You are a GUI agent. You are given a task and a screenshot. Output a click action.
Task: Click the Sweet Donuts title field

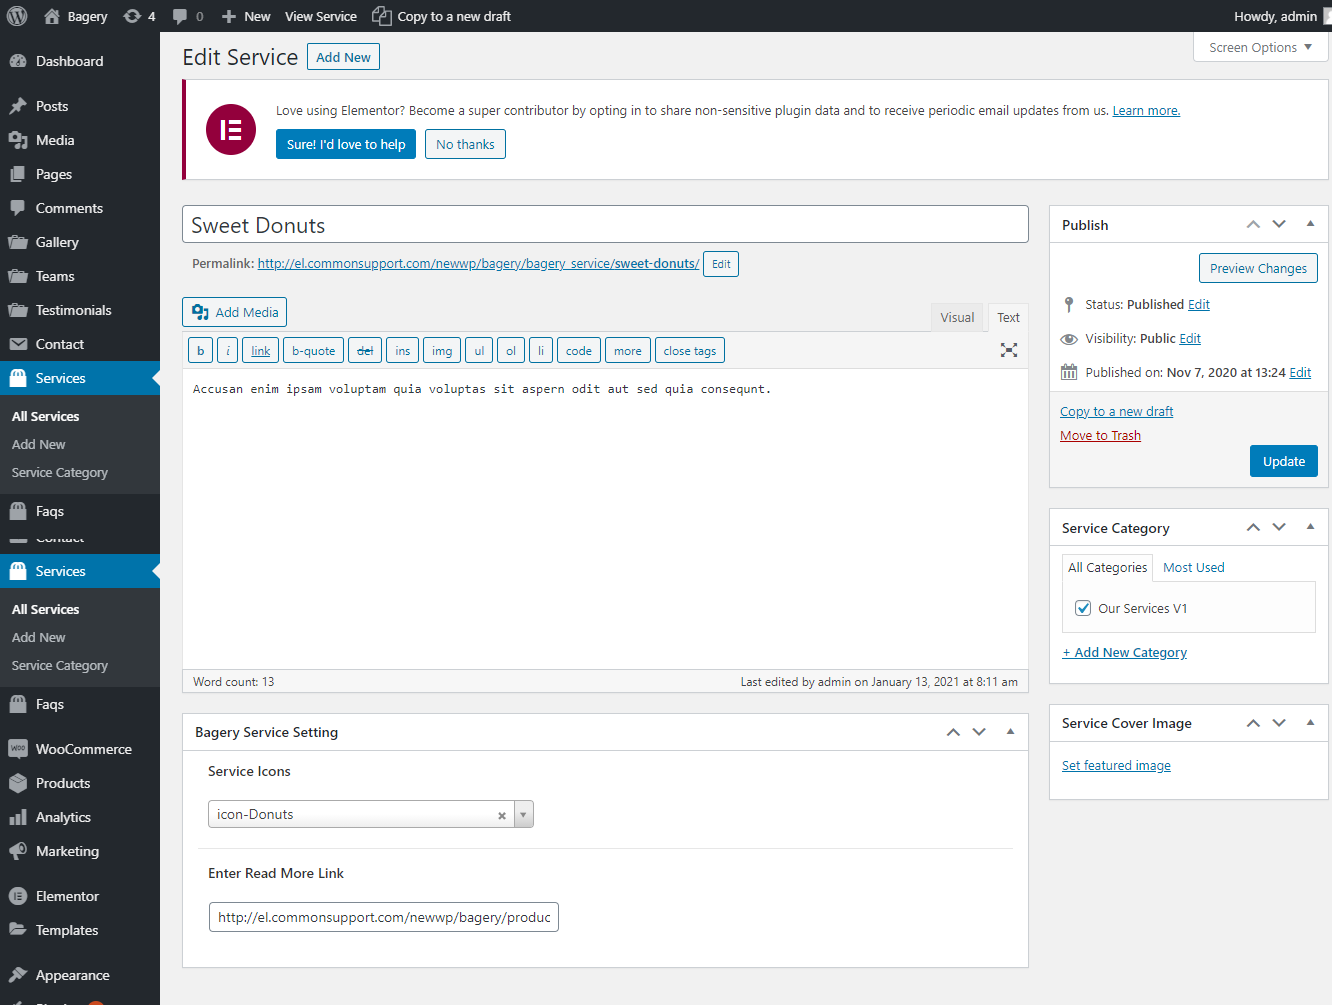click(x=605, y=225)
